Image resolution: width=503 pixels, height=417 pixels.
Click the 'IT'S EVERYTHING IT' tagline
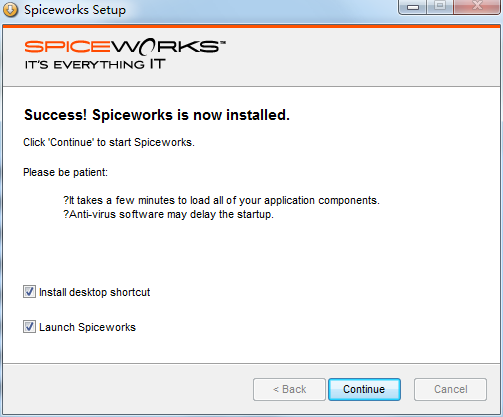[95, 64]
